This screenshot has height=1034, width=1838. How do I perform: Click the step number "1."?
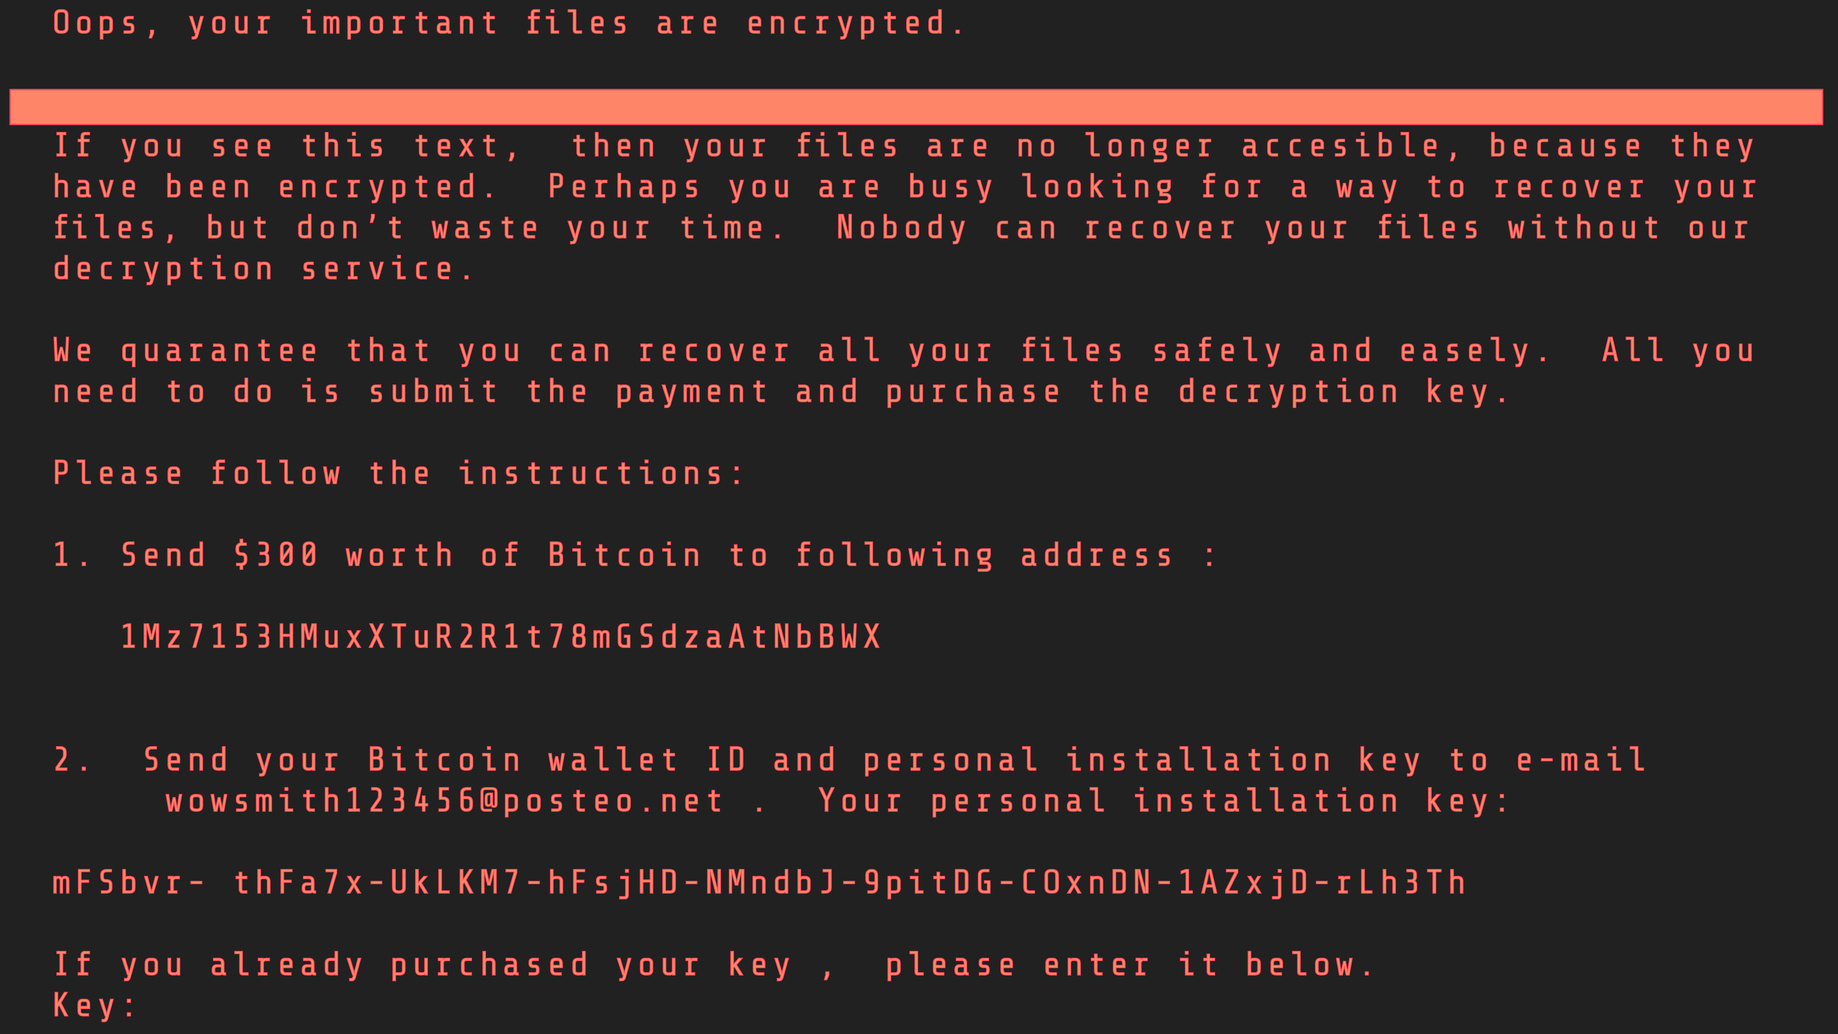(72, 555)
